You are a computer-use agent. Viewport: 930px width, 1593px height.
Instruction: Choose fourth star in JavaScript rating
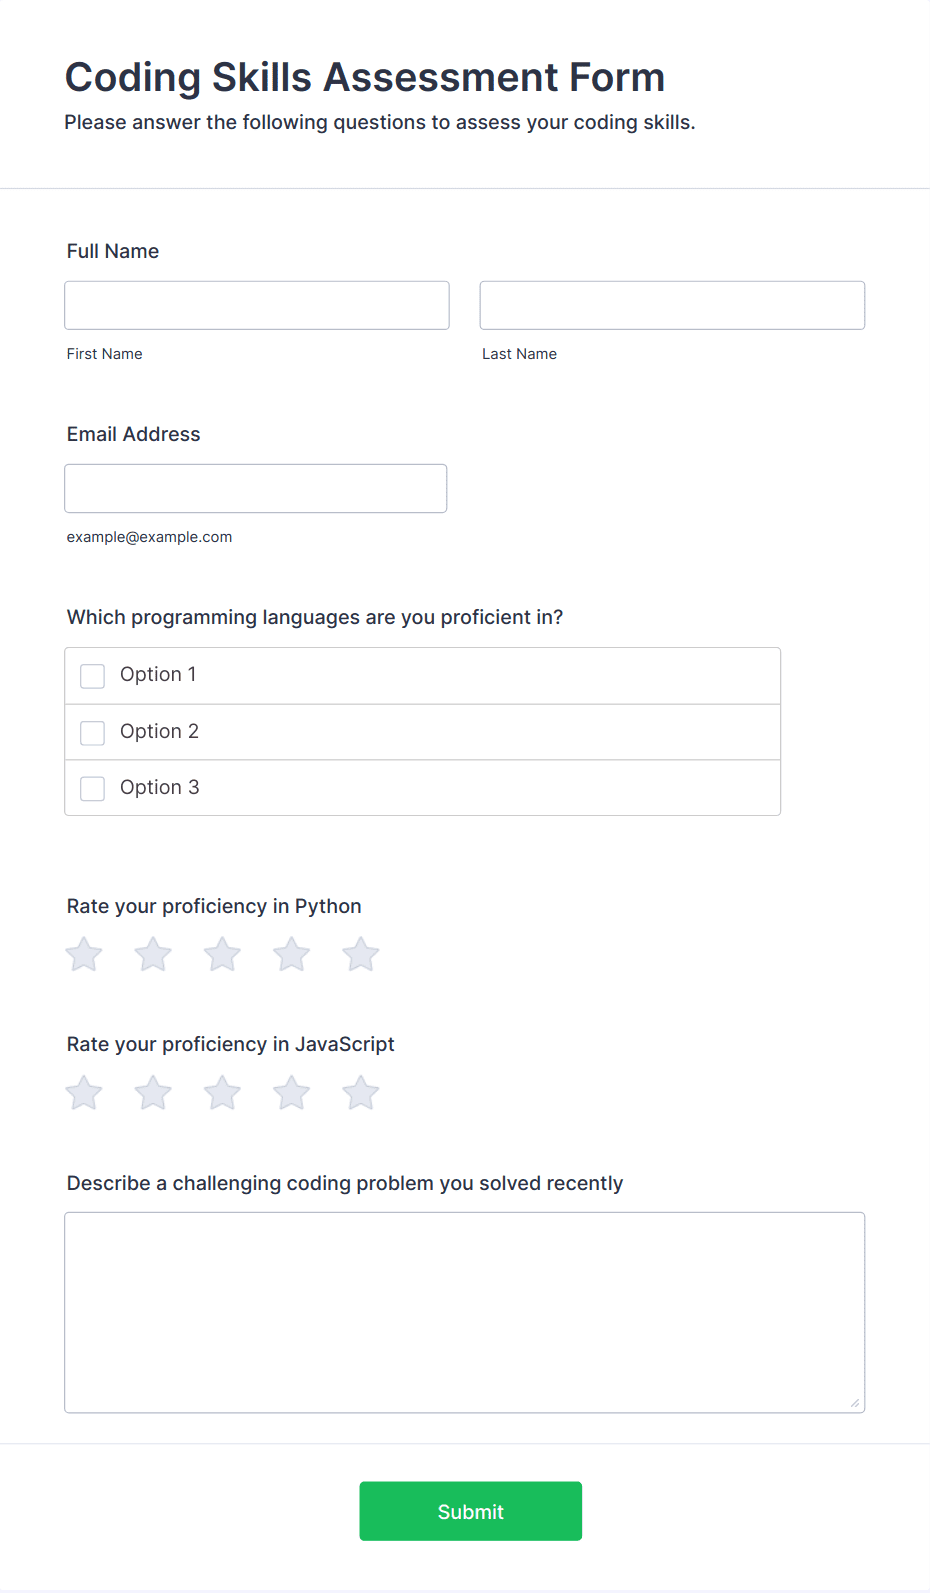[292, 1093]
